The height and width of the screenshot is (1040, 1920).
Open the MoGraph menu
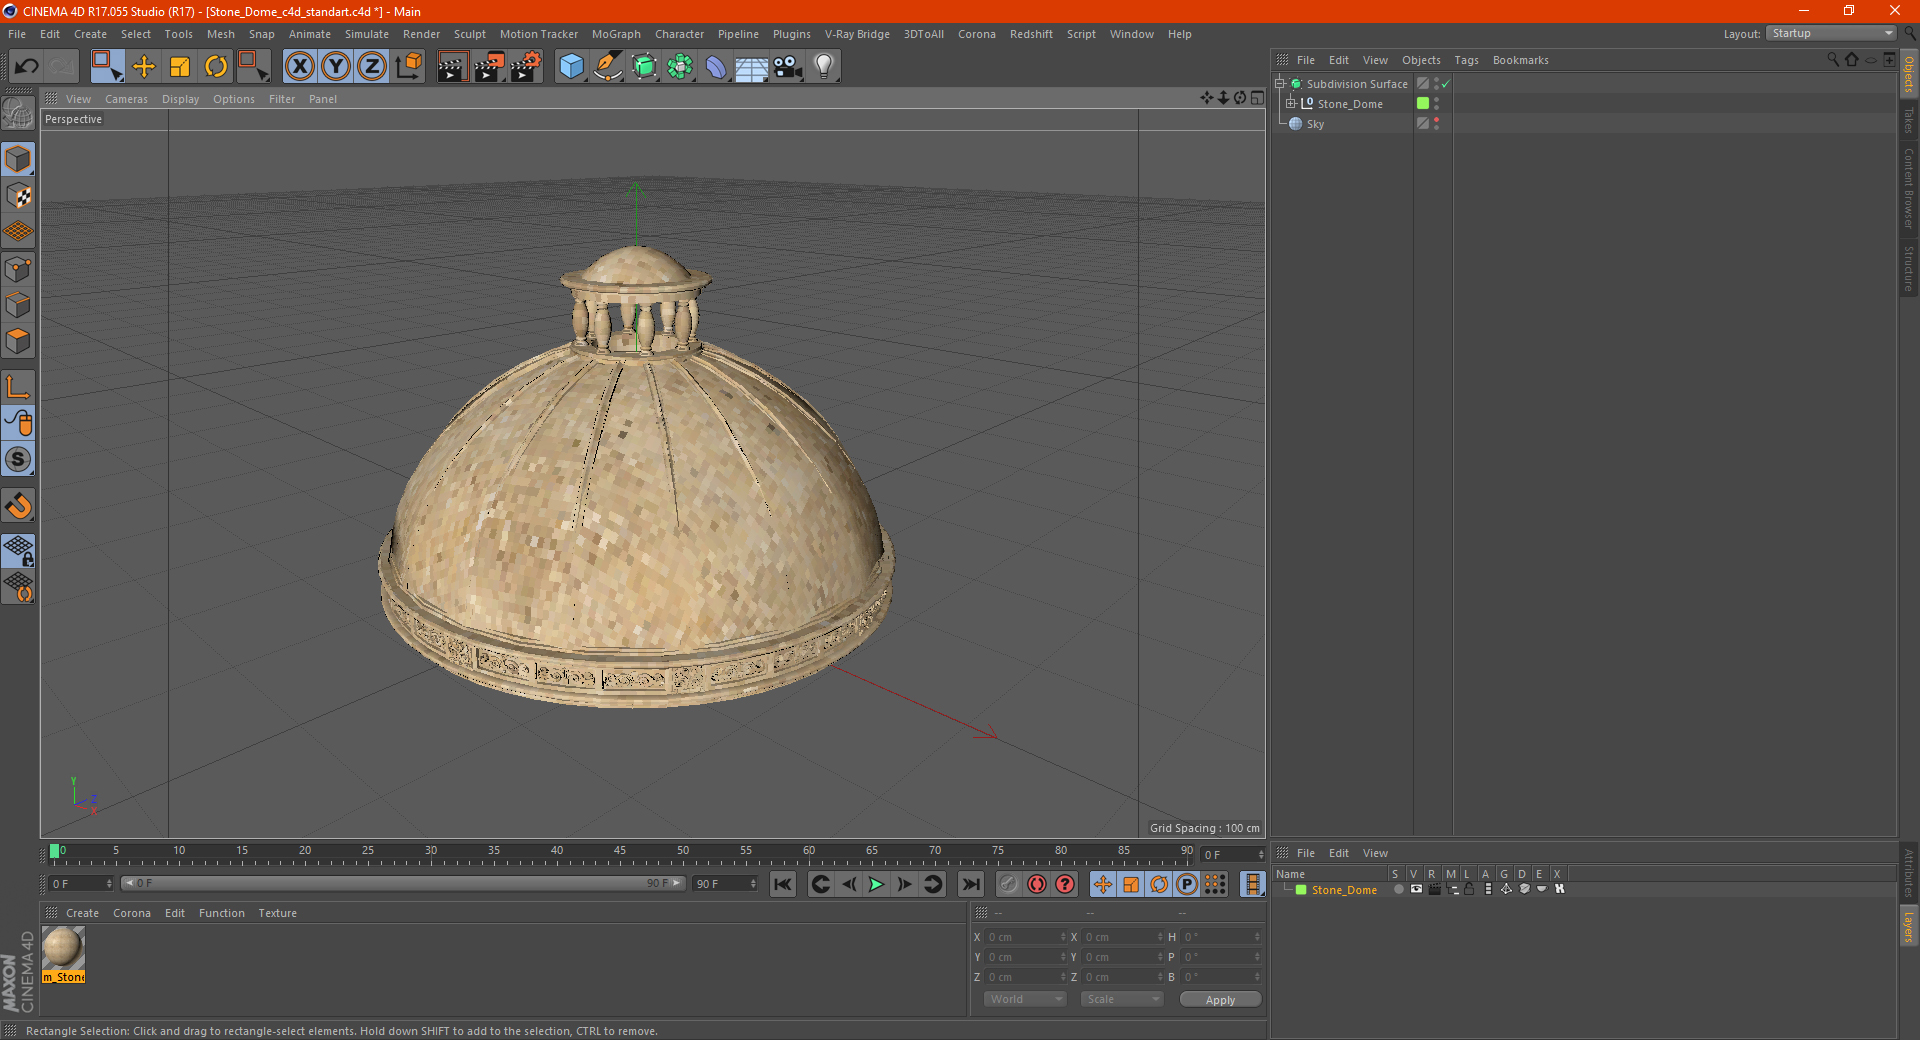616,34
